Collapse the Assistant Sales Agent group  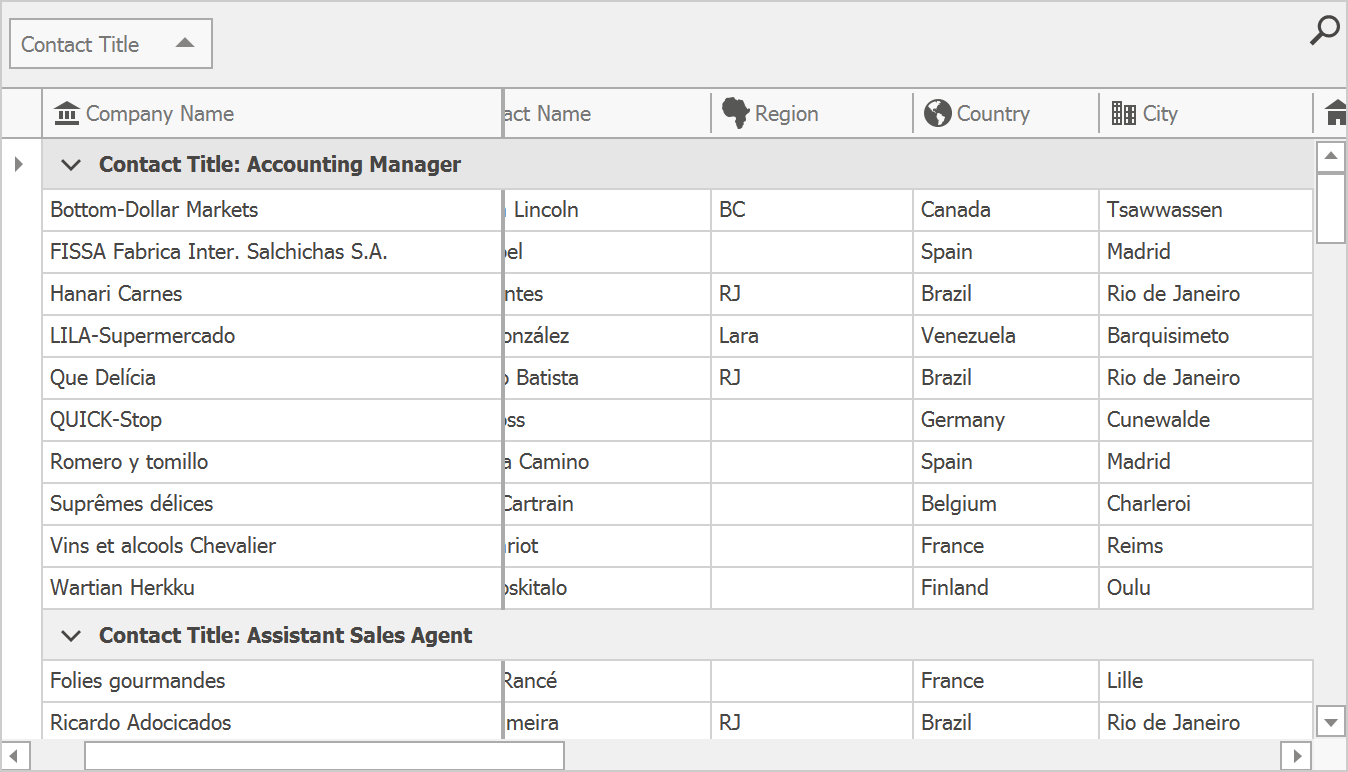[70, 636]
